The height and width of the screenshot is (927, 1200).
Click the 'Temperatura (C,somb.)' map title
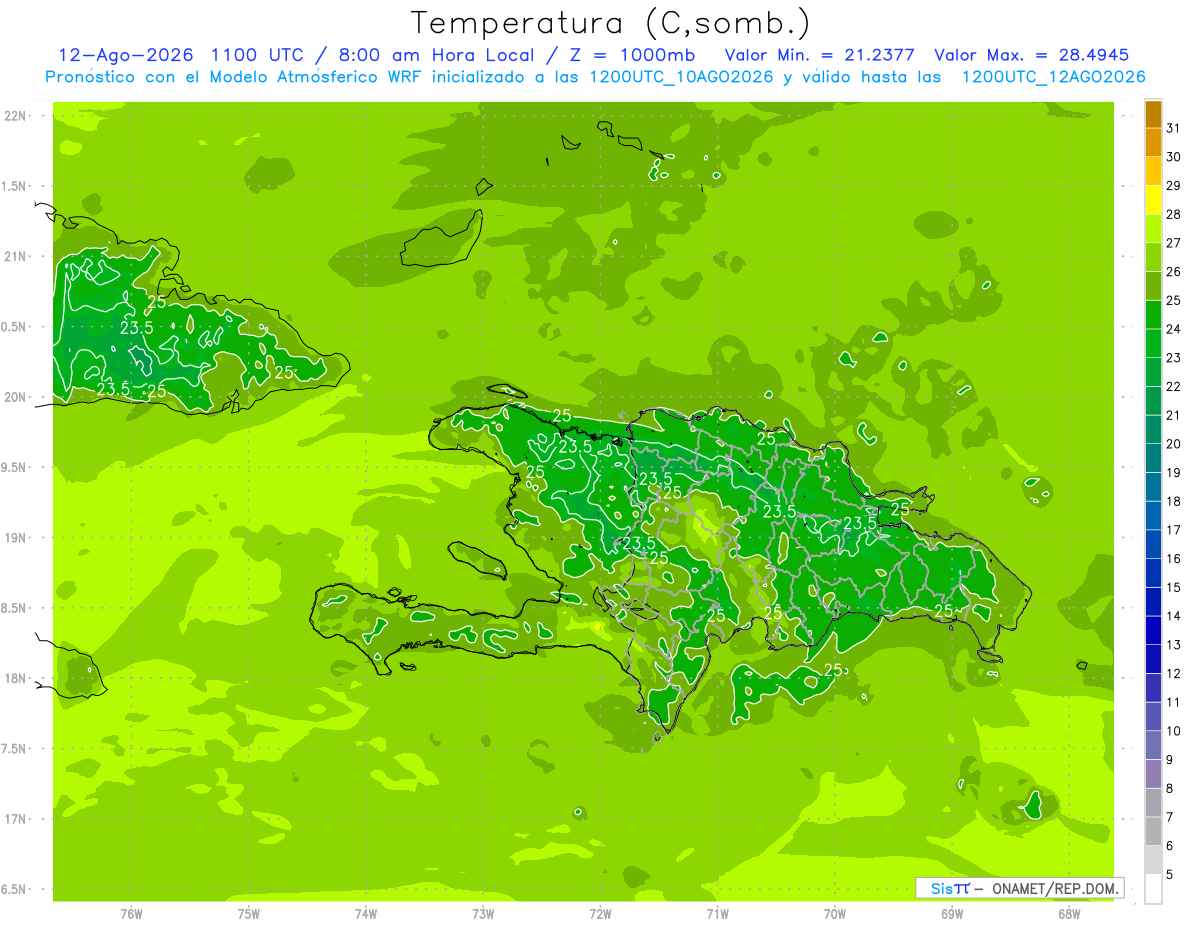610,22
